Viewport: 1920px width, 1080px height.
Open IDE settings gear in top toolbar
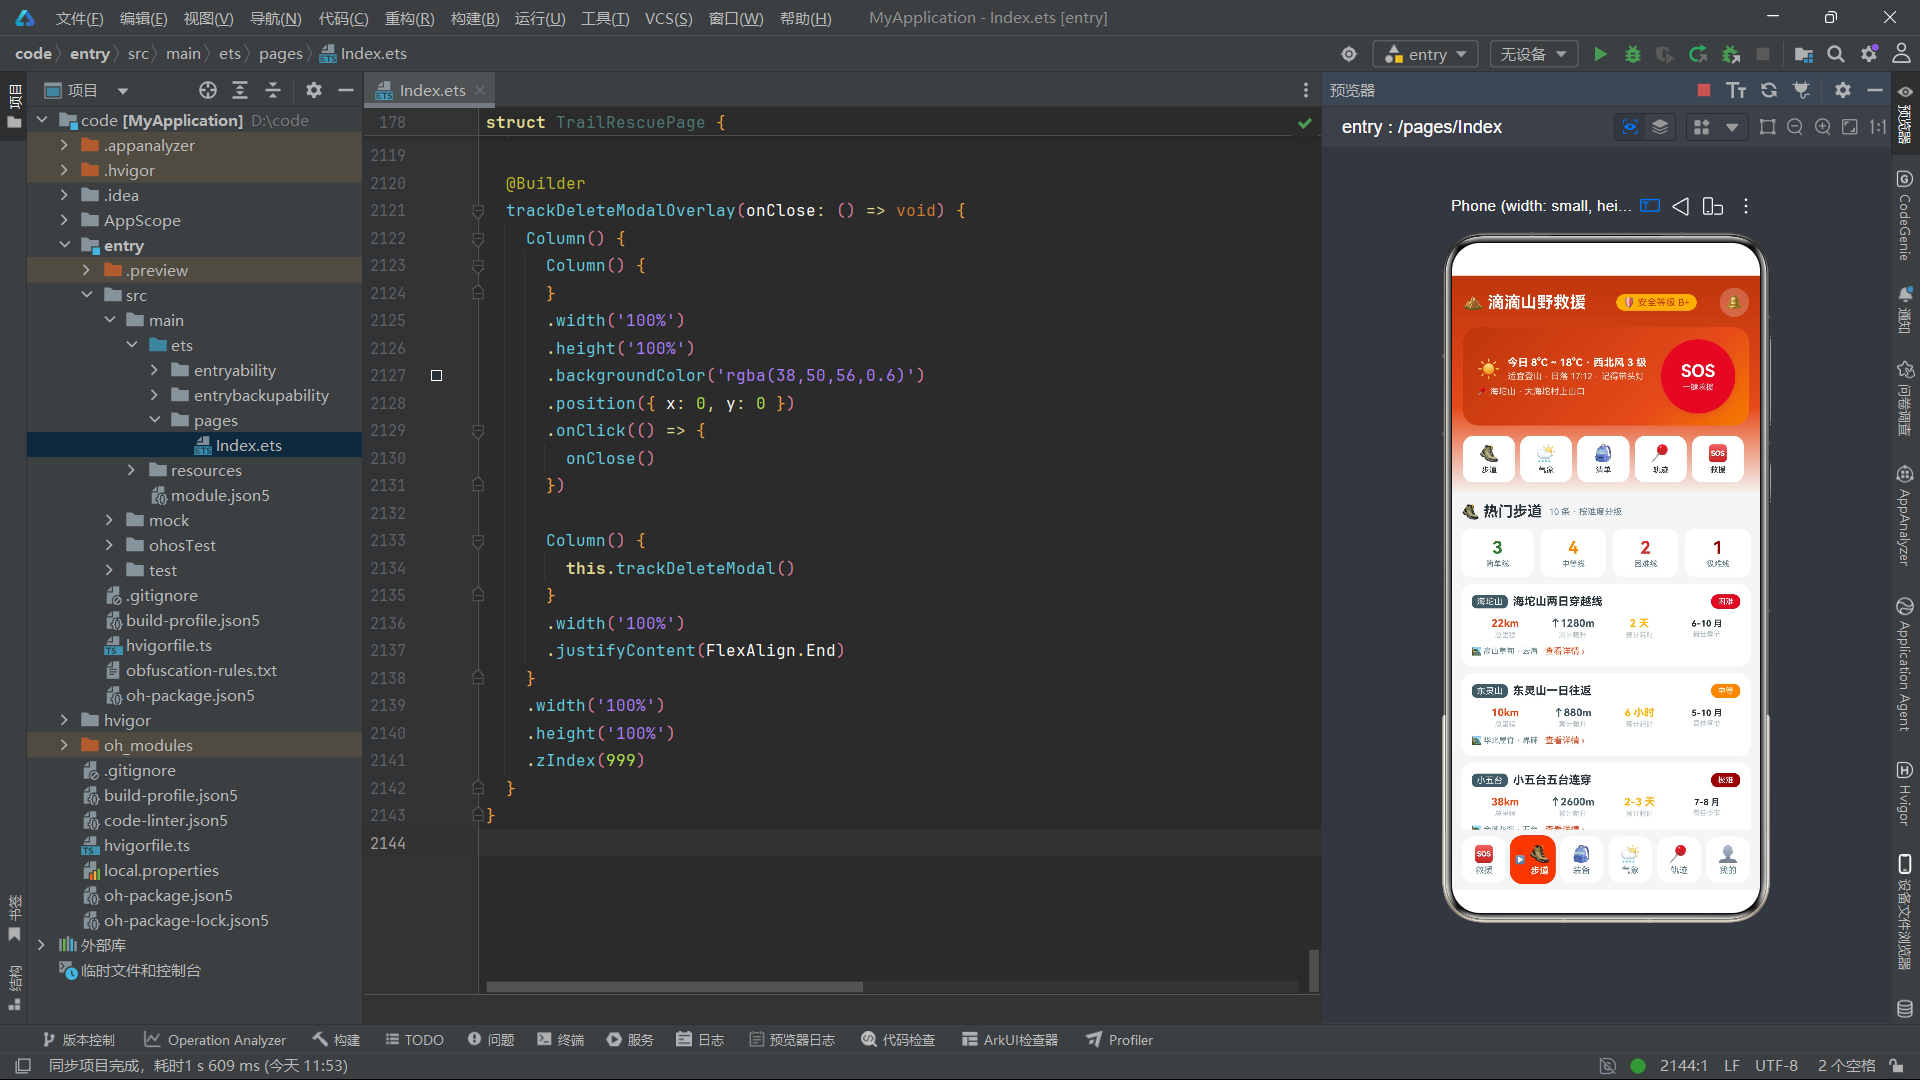(x=1869, y=54)
